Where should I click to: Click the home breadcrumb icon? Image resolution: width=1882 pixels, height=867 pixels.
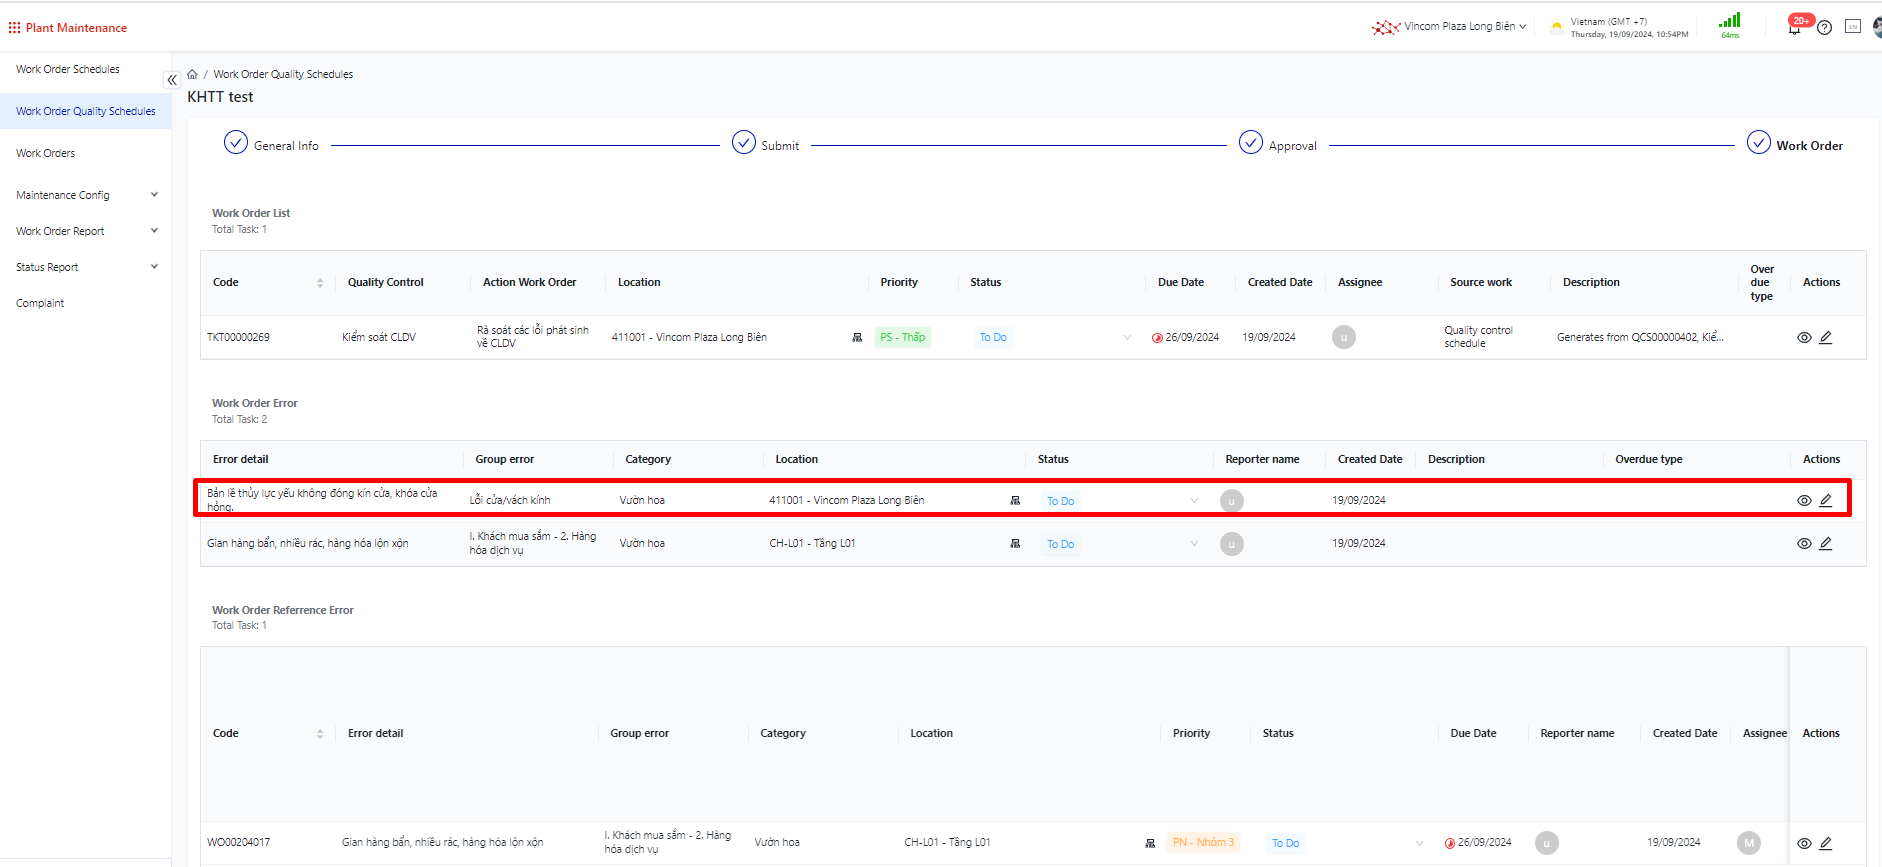pyautogui.click(x=192, y=74)
